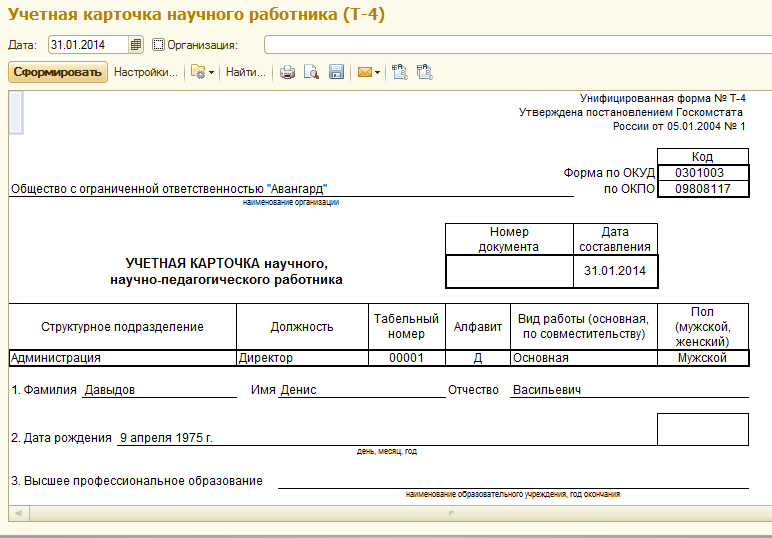The width and height of the screenshot is (772, 538).
Task: Send report by email envelope icon
Action: tap(364, 72)
